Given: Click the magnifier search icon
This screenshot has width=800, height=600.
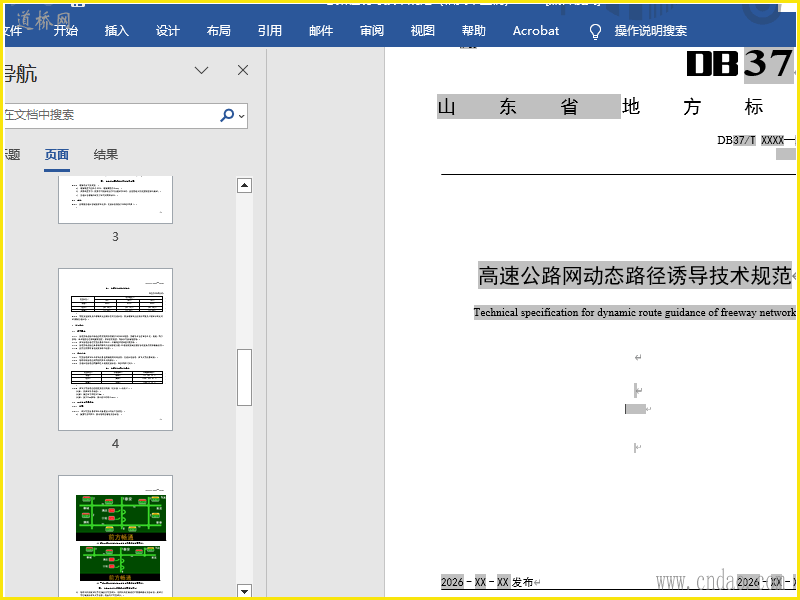Looking at the screenshot, I should pos(226,115).
